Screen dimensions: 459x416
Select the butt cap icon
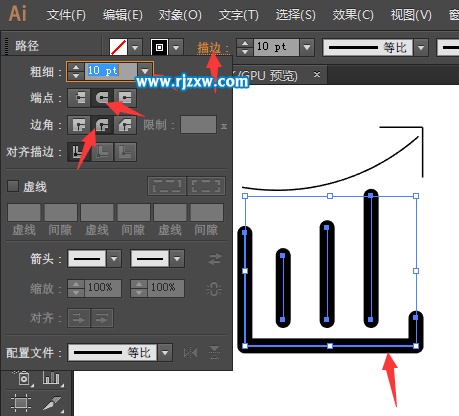79,98
